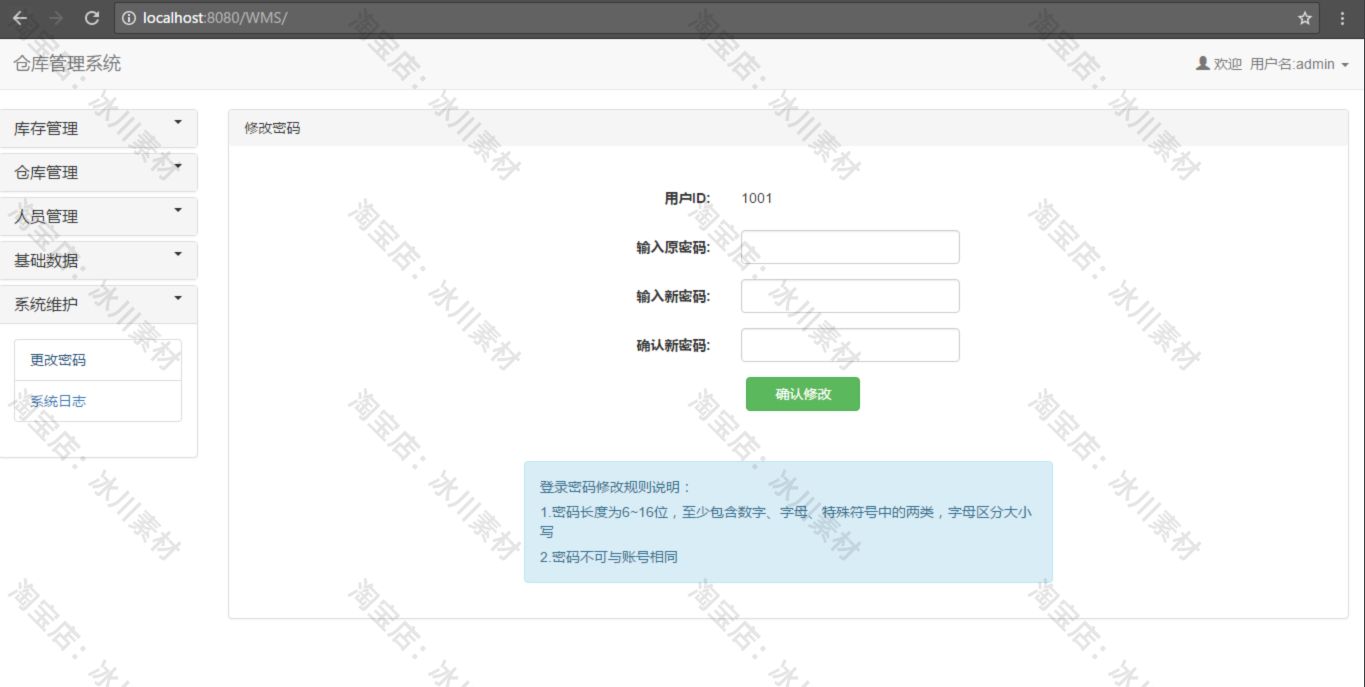Click the caret arrow on 库存管理
The image size is (1365, 687).
point(178,122)
